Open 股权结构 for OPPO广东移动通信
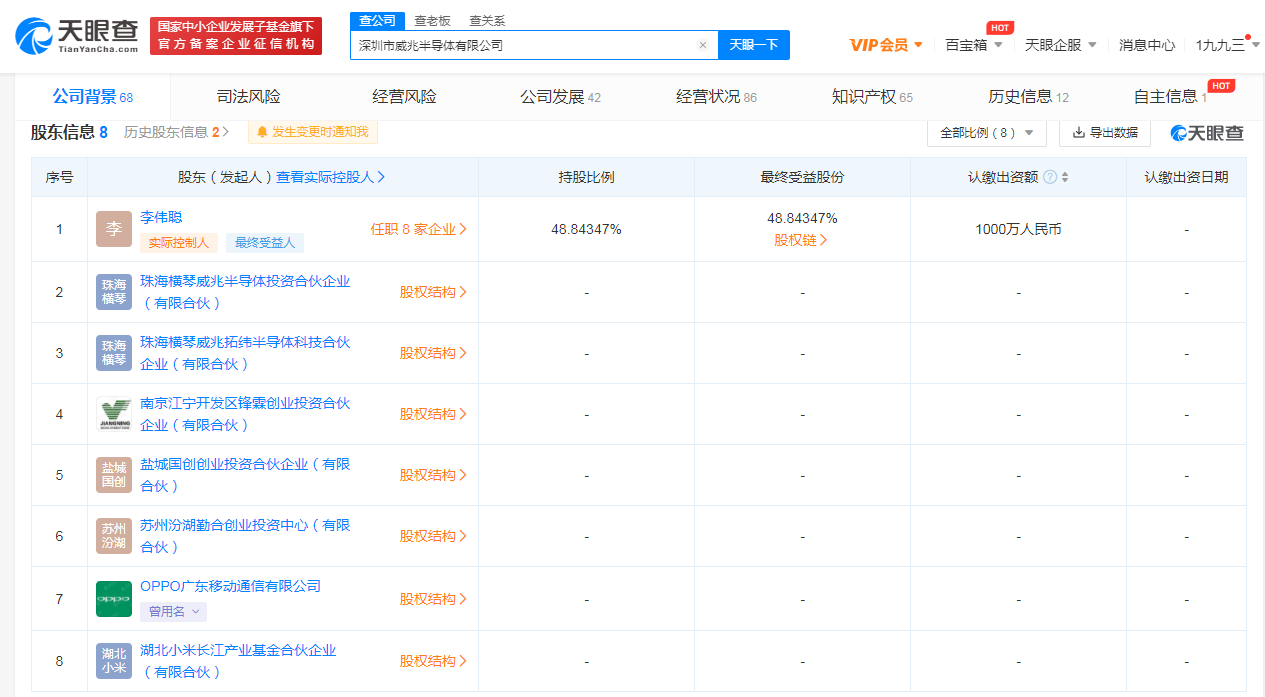The image size is (1265, 697). pyautogui.click(x=433, y=599)
